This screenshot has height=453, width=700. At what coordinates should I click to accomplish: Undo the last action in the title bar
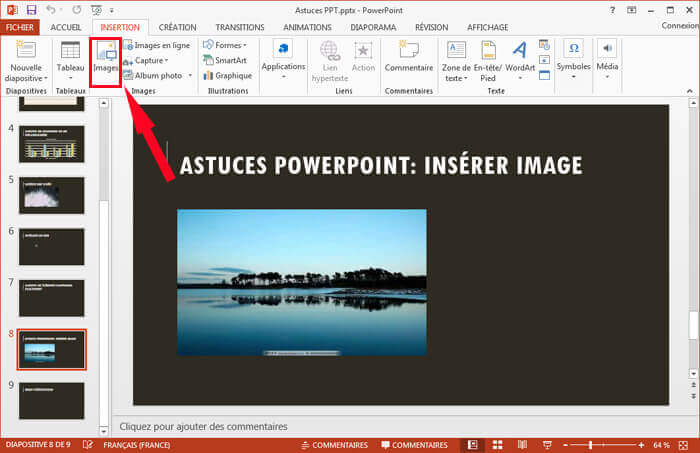point(51,9)
